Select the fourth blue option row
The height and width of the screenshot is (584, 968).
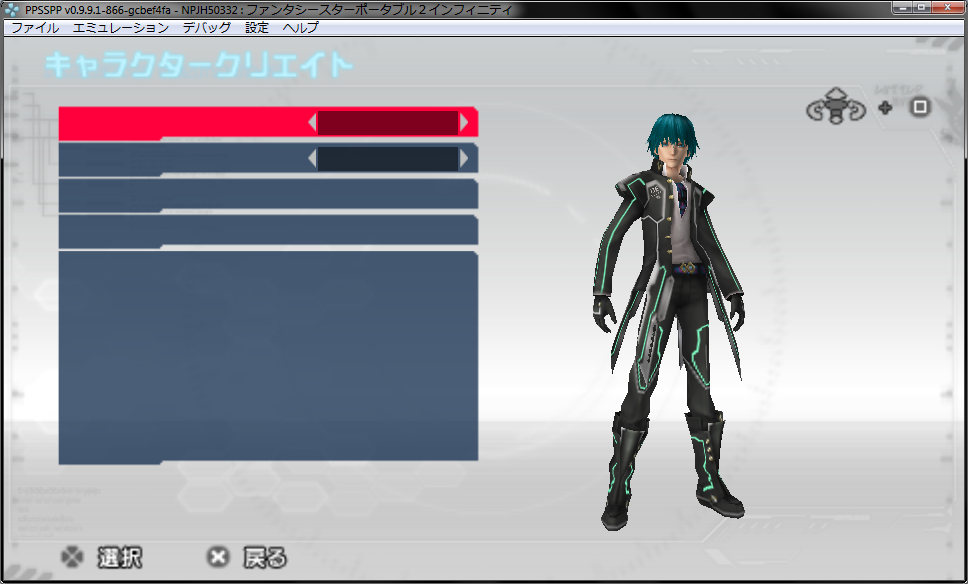pos(268,231)
